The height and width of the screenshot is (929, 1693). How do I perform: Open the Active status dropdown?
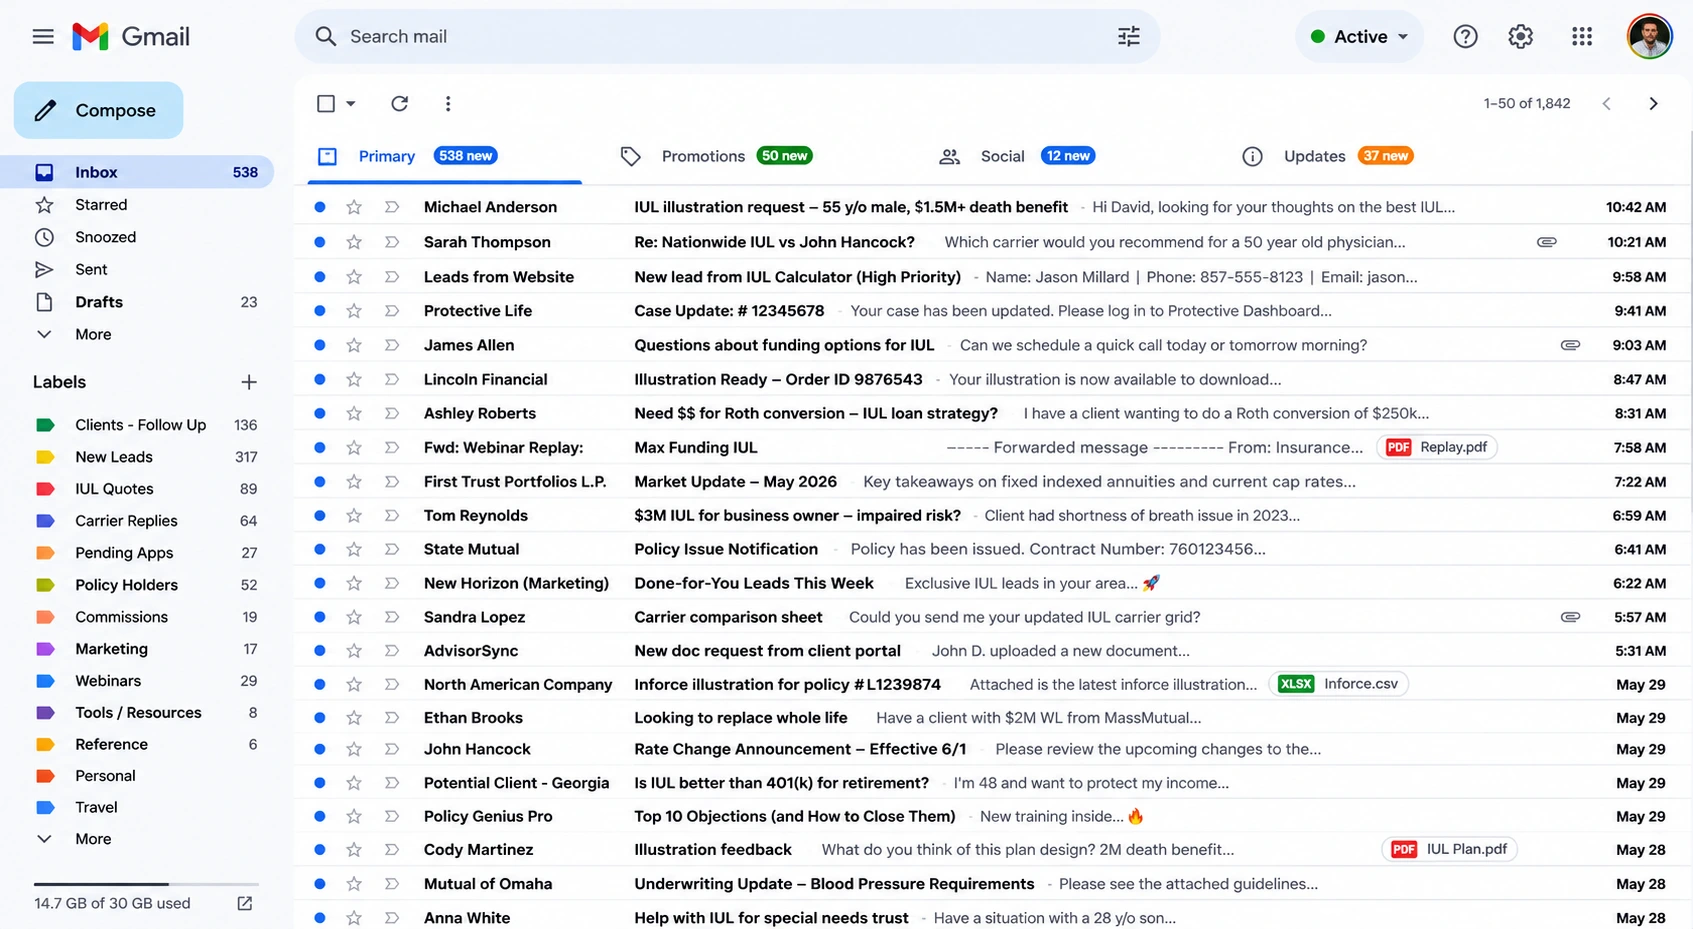pyautogui.click(x=1359, y=37)
